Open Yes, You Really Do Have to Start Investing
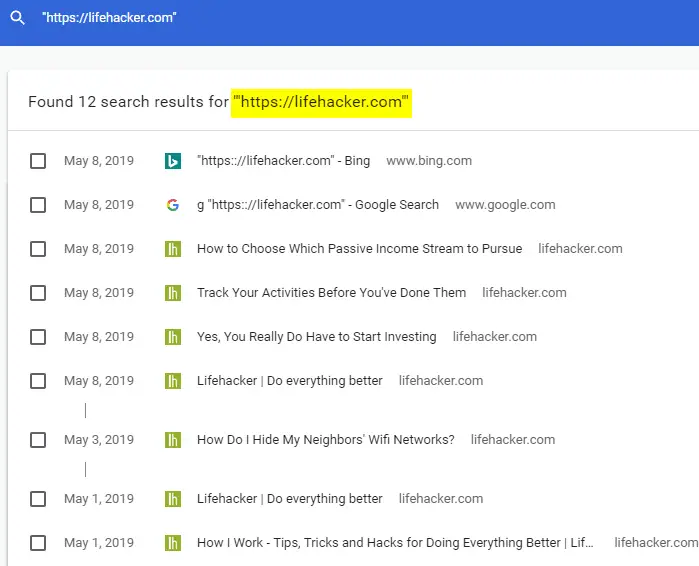 [317, 337]
